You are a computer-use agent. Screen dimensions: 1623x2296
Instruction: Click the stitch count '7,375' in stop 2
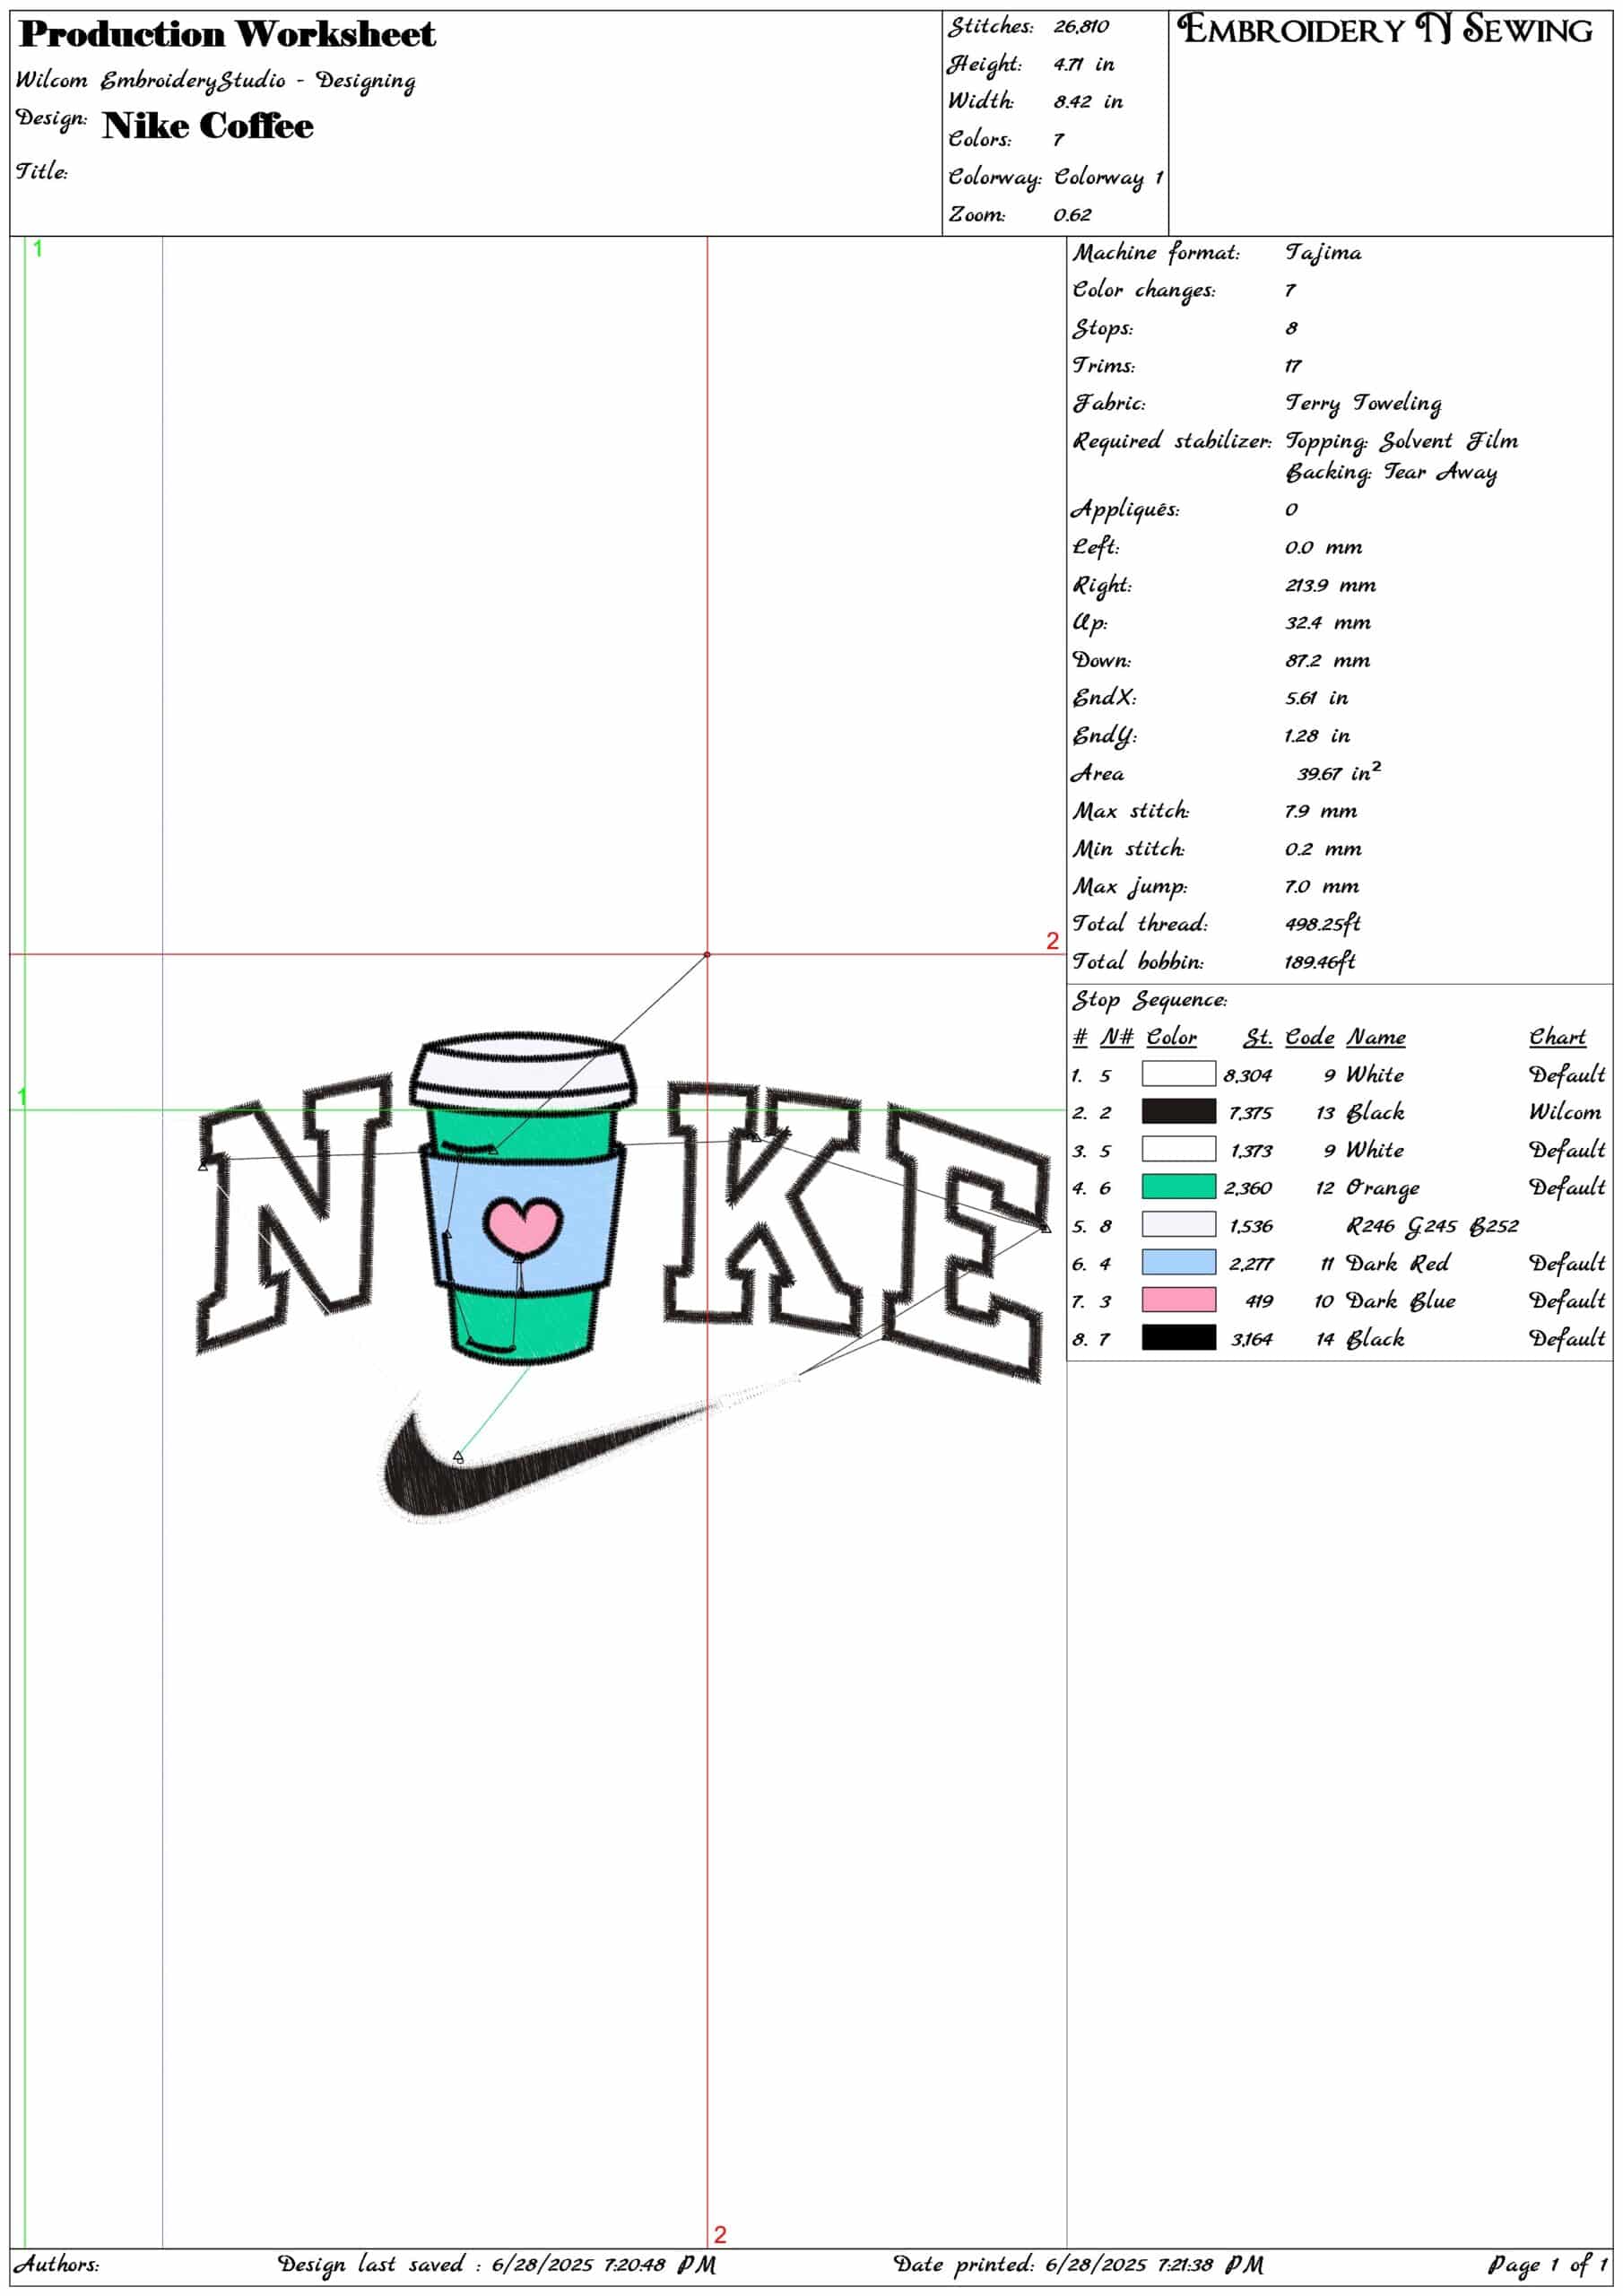[1250, 1113]
